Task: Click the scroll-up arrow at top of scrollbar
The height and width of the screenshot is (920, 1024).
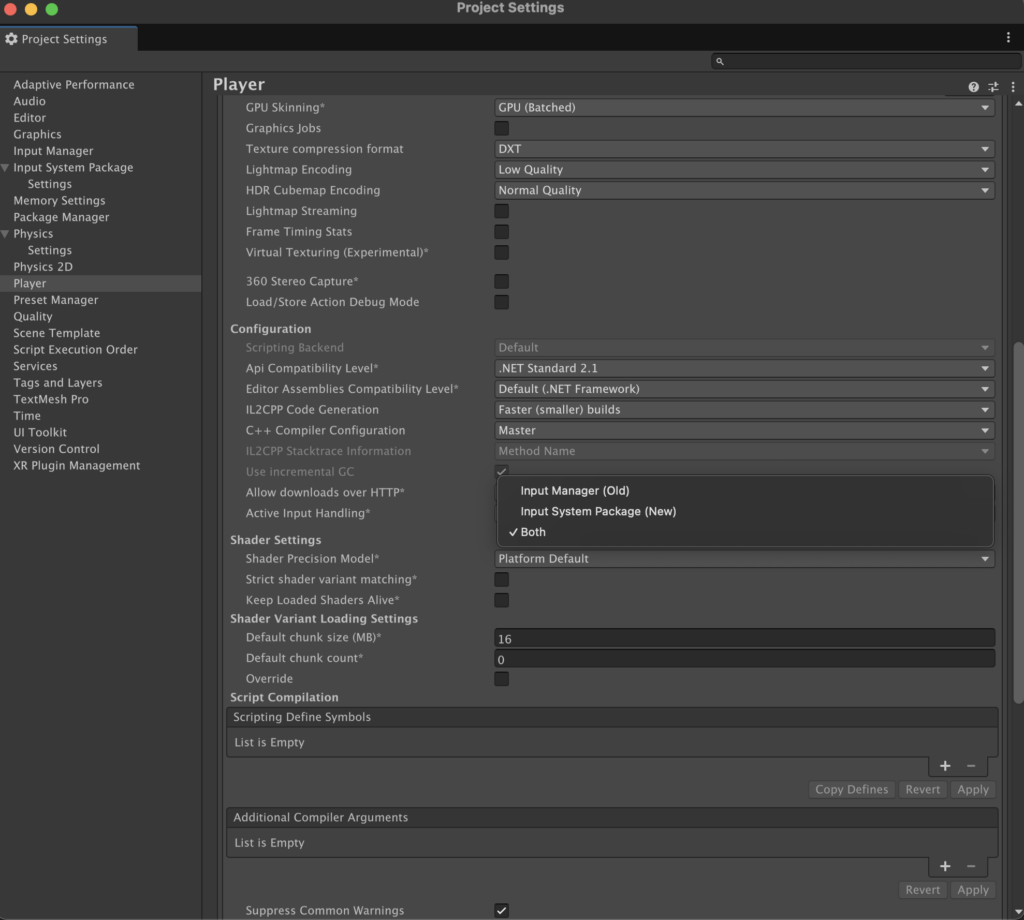Action: click(x=1017, y=103)
